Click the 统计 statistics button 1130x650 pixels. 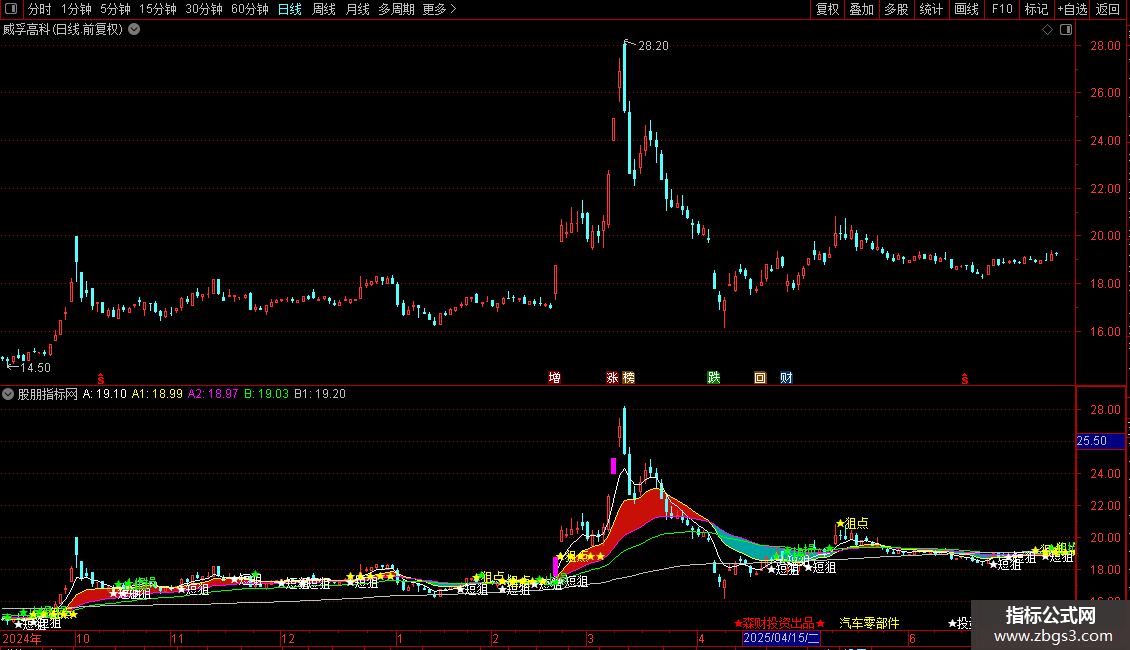click(931, 9)
